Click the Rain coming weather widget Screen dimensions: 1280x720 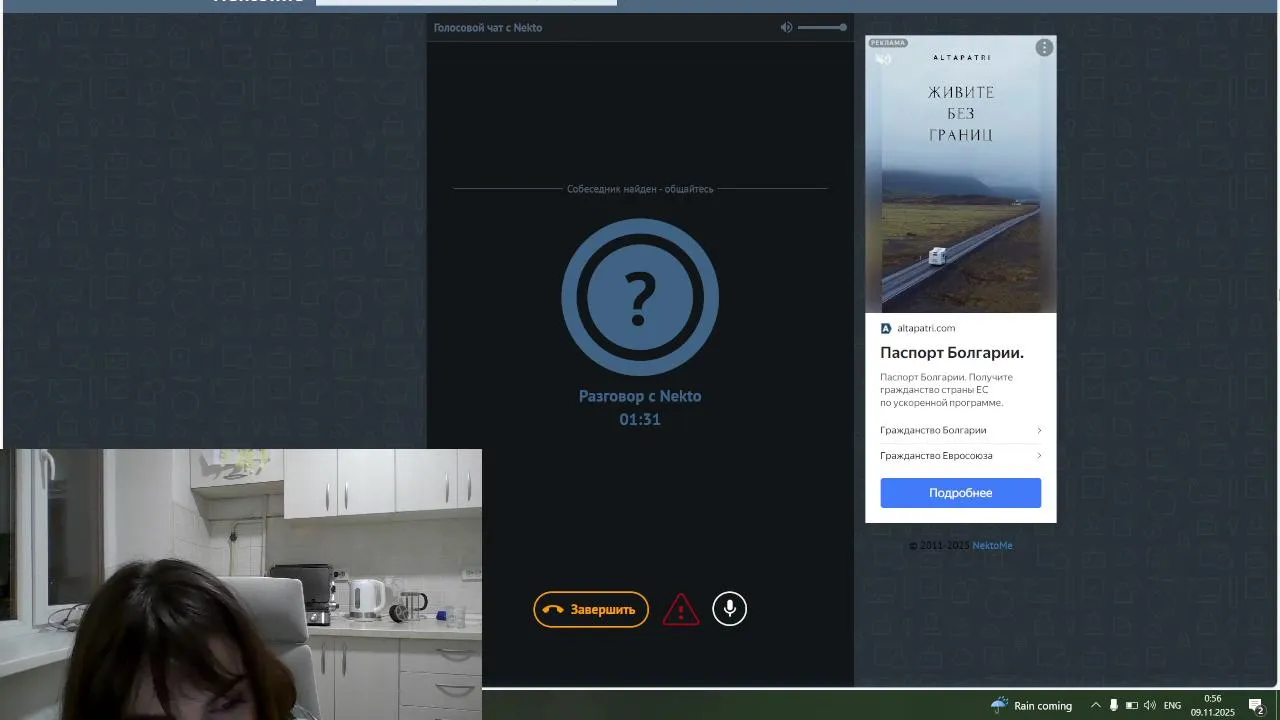pos(1031,705)
